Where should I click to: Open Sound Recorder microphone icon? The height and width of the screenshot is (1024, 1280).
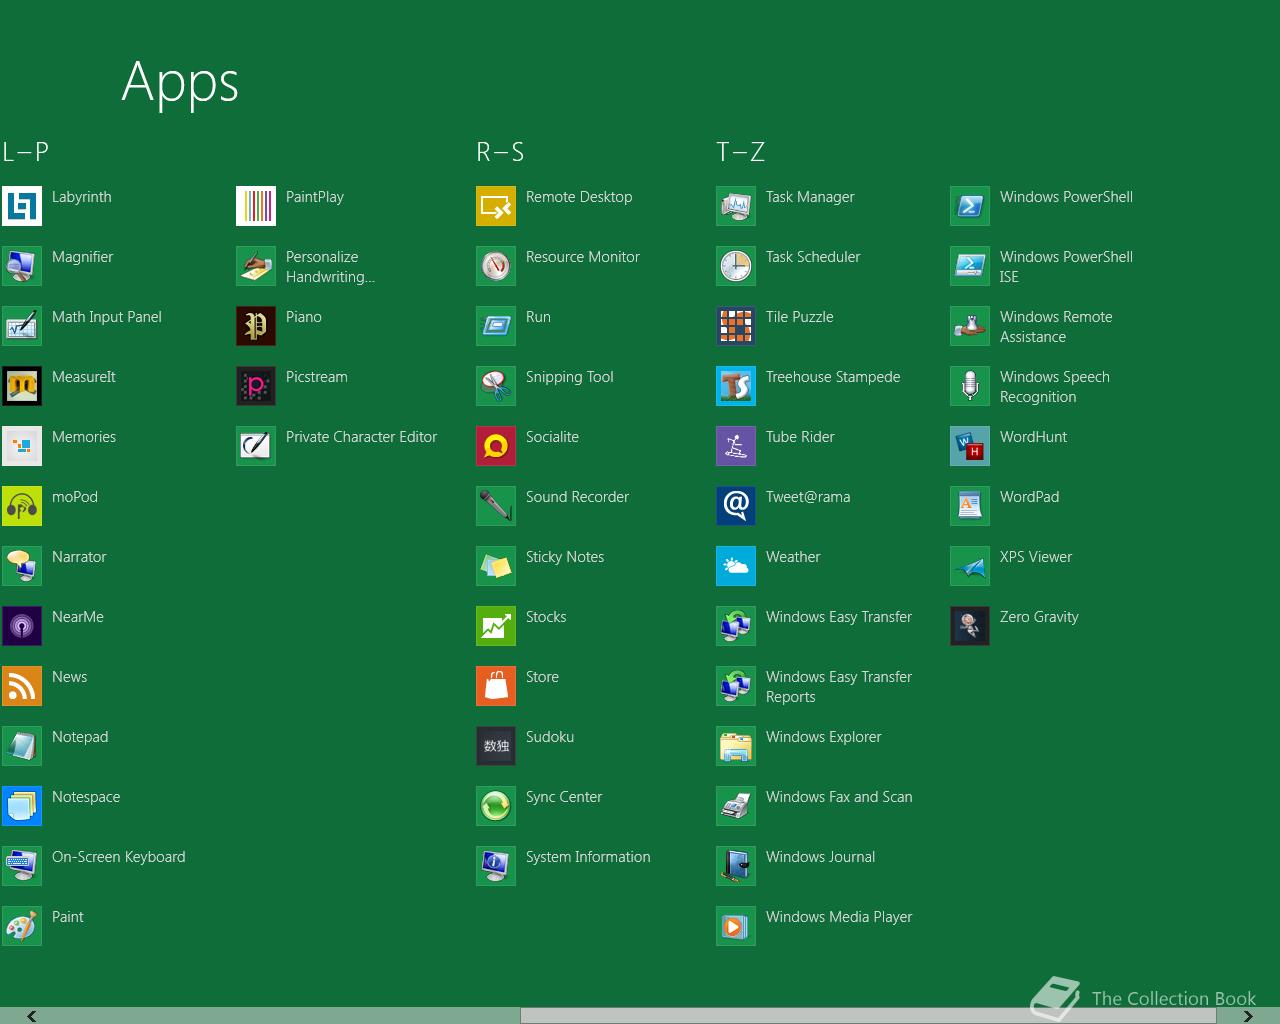[496, 506]
